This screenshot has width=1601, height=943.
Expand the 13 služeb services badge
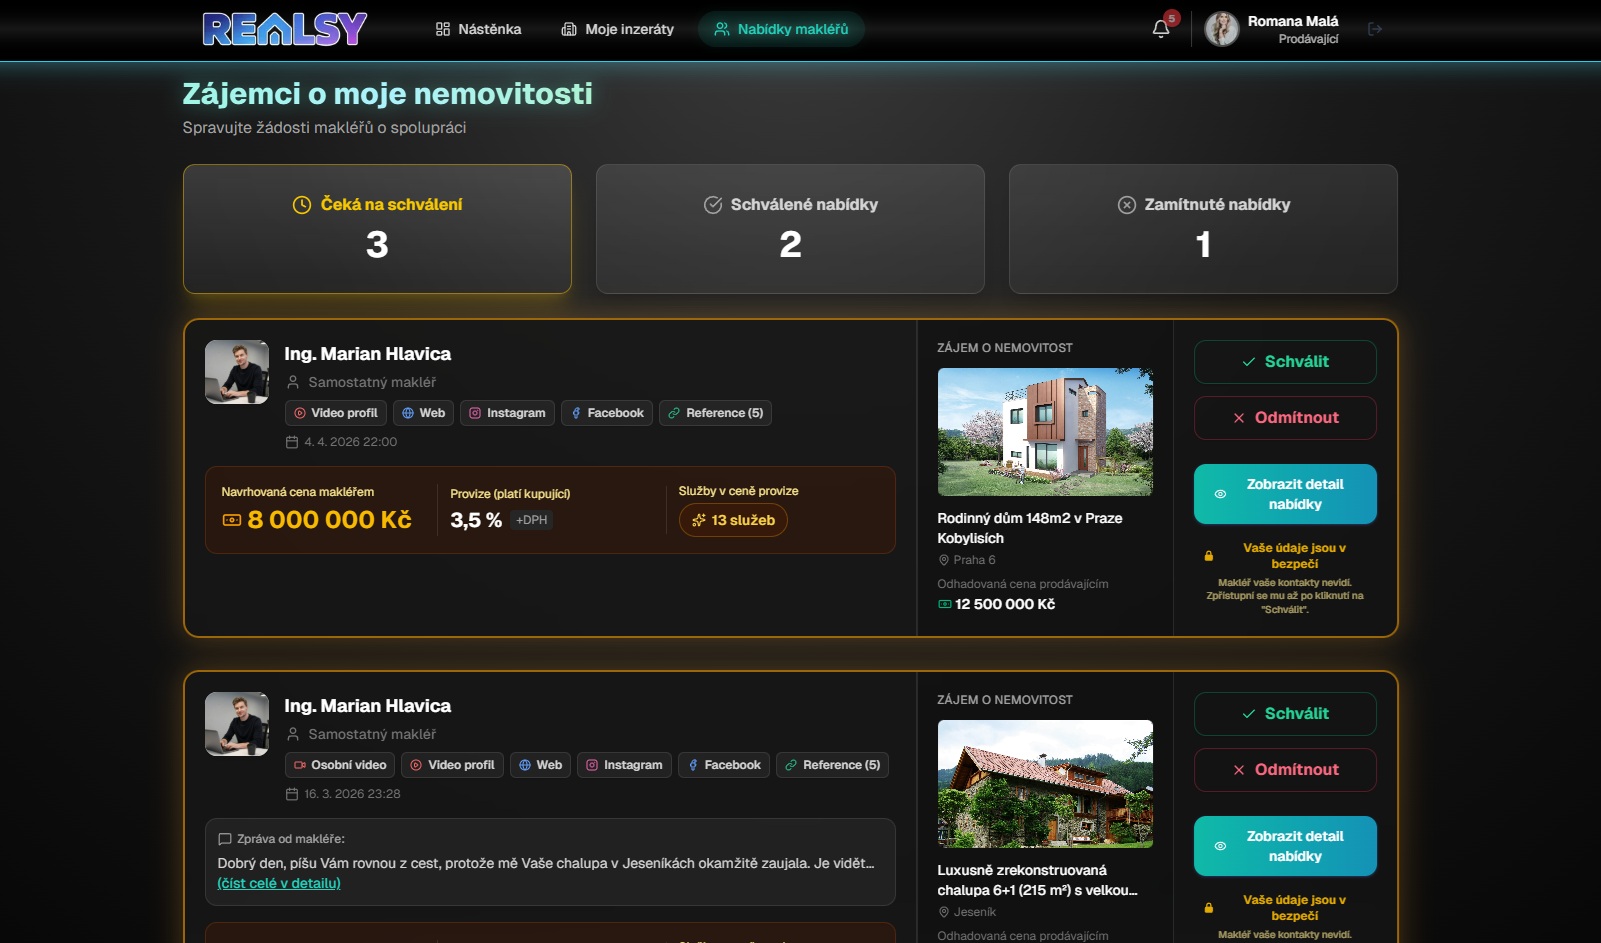(733, 520)
